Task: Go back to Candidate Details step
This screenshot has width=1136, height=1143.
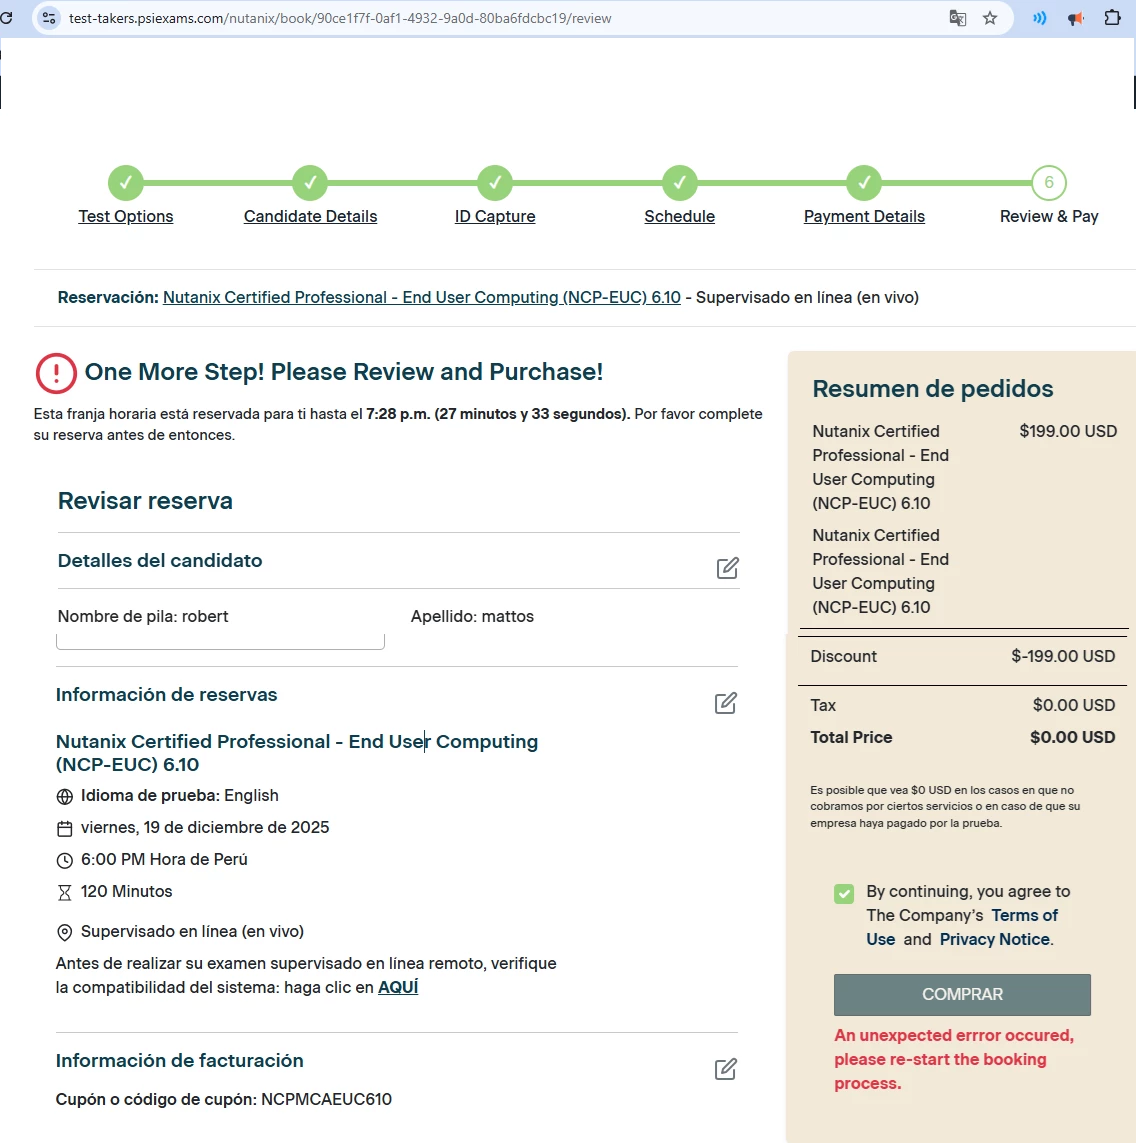Action: [310, 216]
